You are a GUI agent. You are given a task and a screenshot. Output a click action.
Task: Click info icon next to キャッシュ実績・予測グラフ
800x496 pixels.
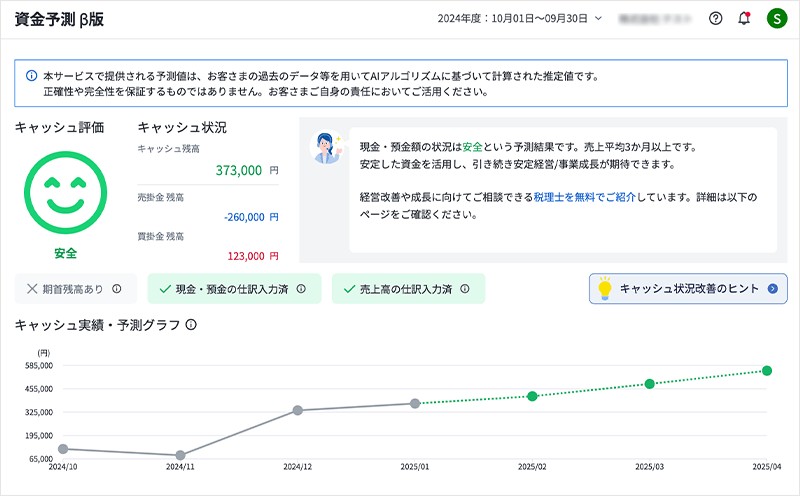point(191,325)
